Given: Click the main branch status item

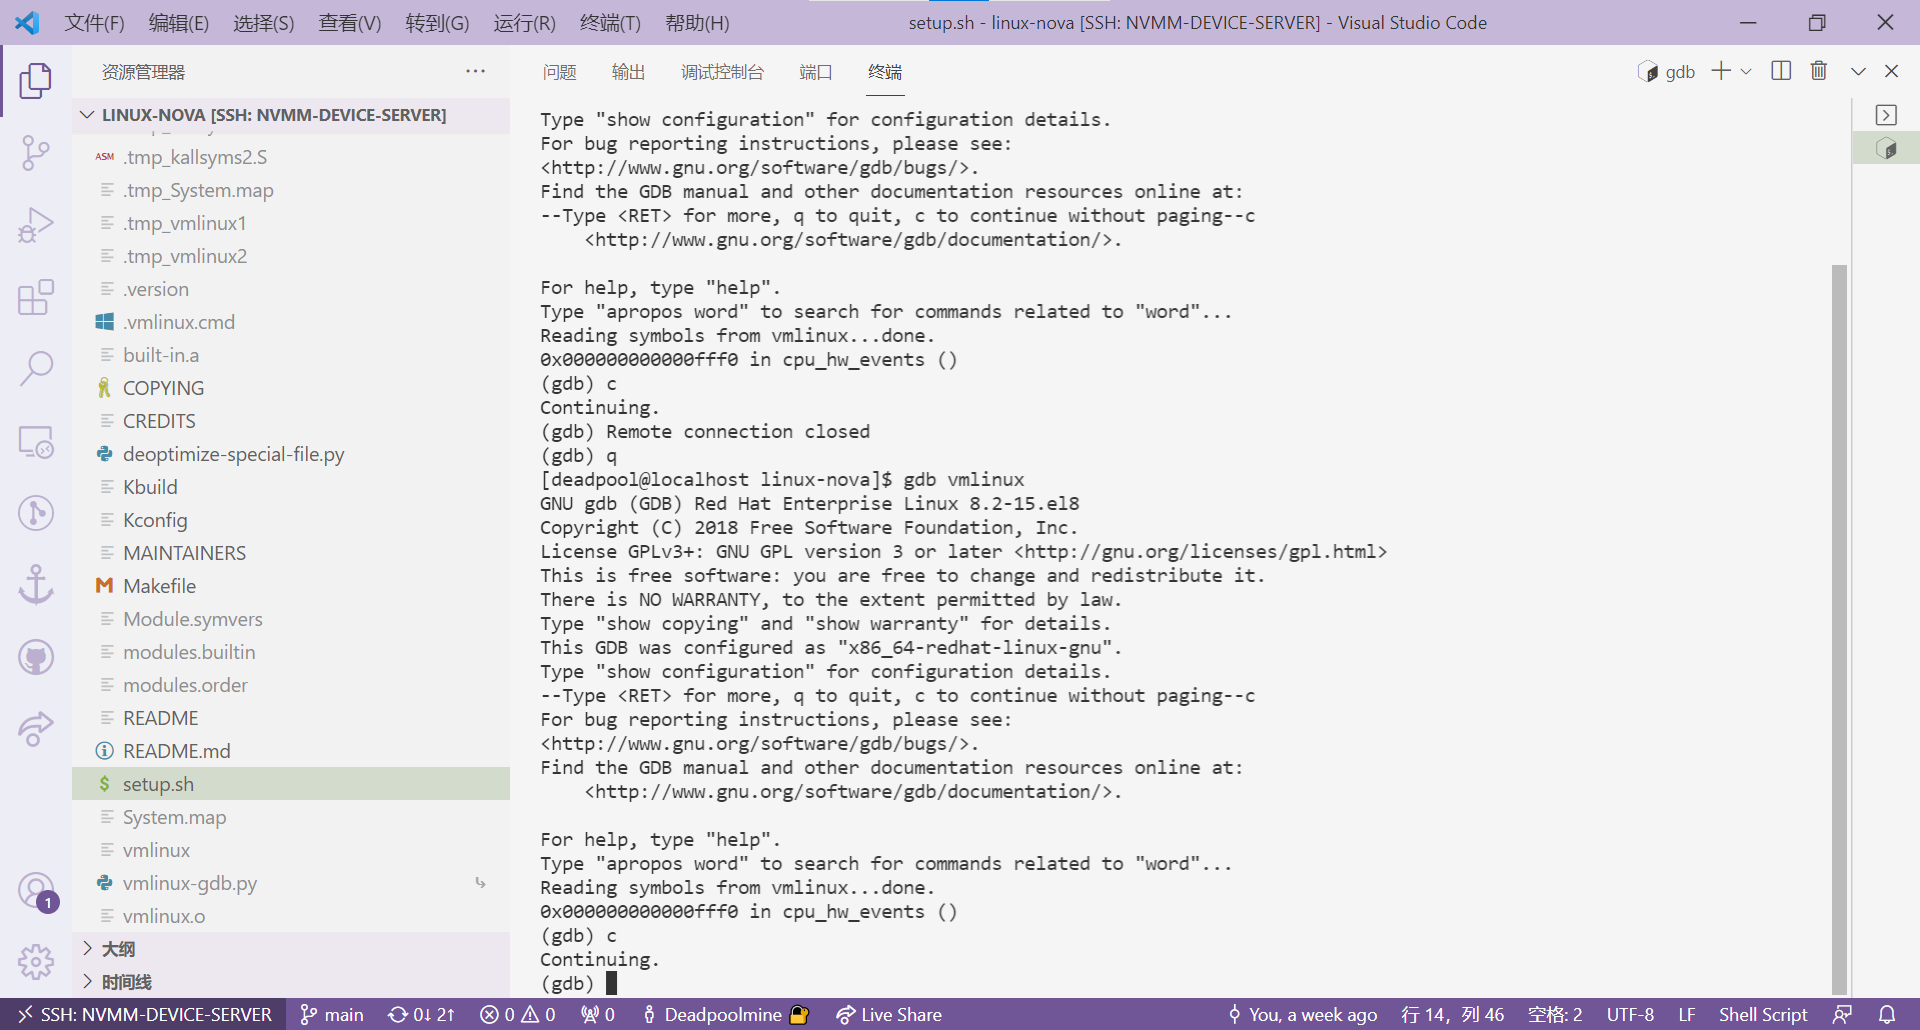Looking at the screenshot, I should coord(332,1014).
